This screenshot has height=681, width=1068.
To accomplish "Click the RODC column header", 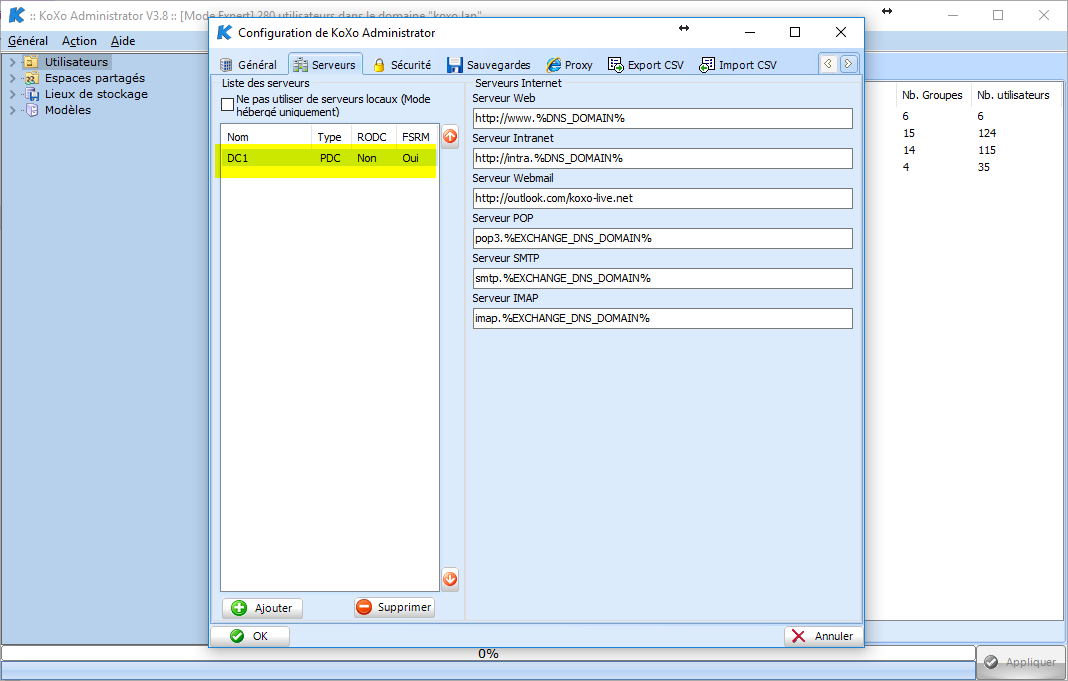I will coord(373,137).
